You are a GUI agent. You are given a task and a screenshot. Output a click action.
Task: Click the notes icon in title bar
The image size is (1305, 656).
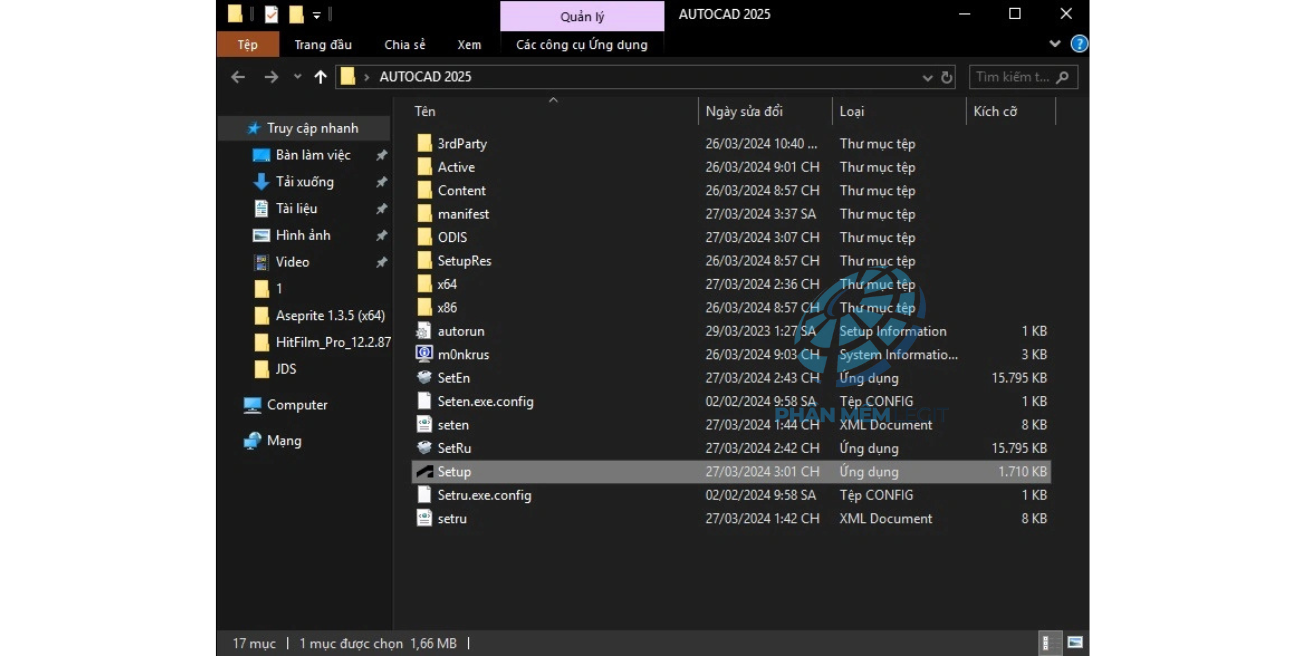(271, 15)
